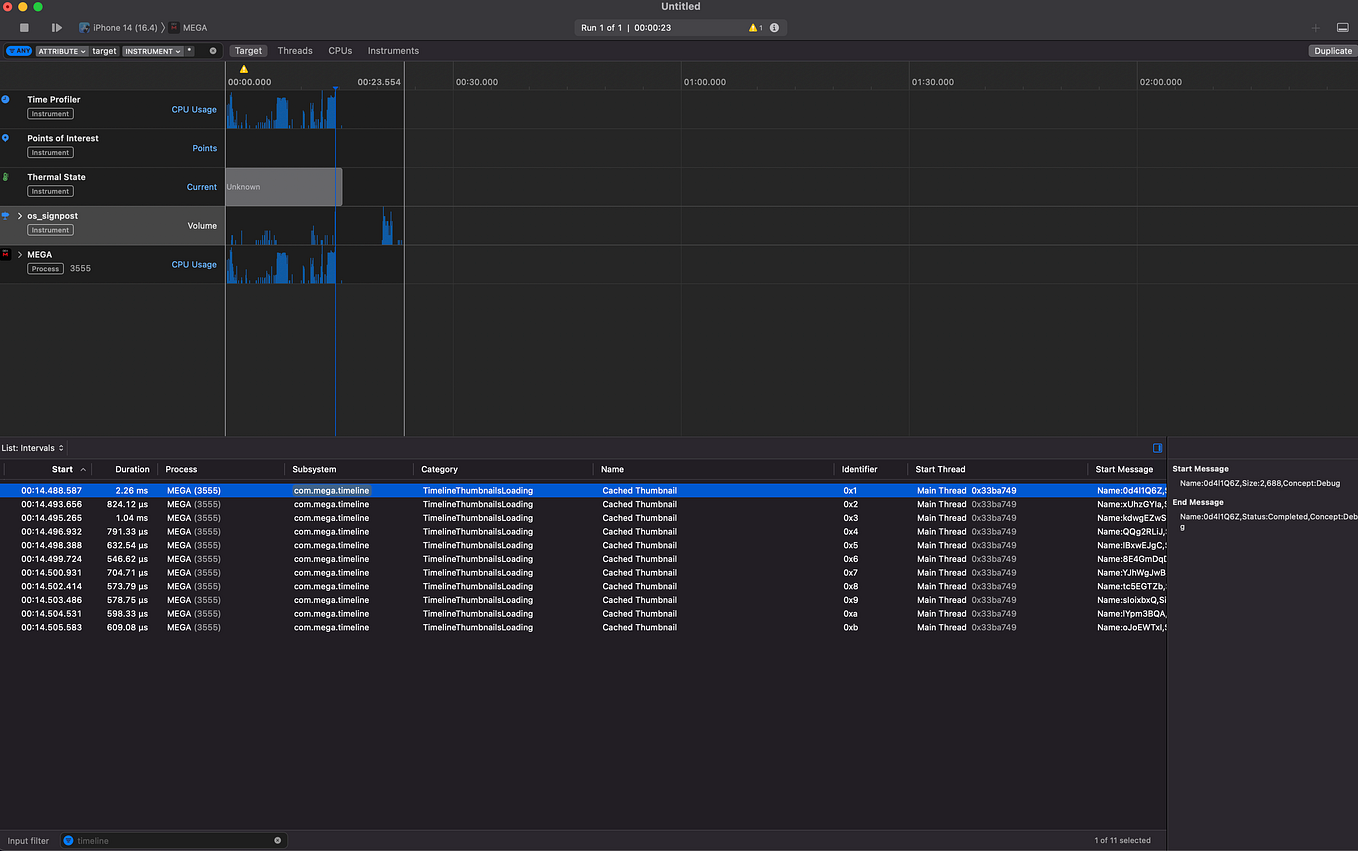1358x851 pixels.
Task: Click the Duplicate button
Action: pos(1332,50)
